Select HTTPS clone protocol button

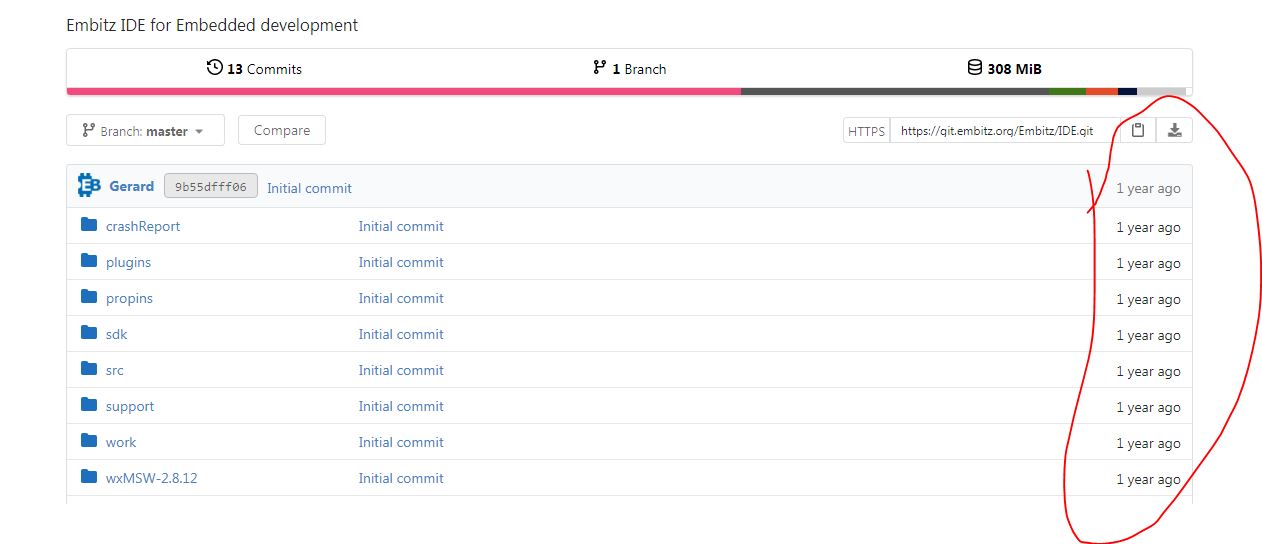pos(866,131)
